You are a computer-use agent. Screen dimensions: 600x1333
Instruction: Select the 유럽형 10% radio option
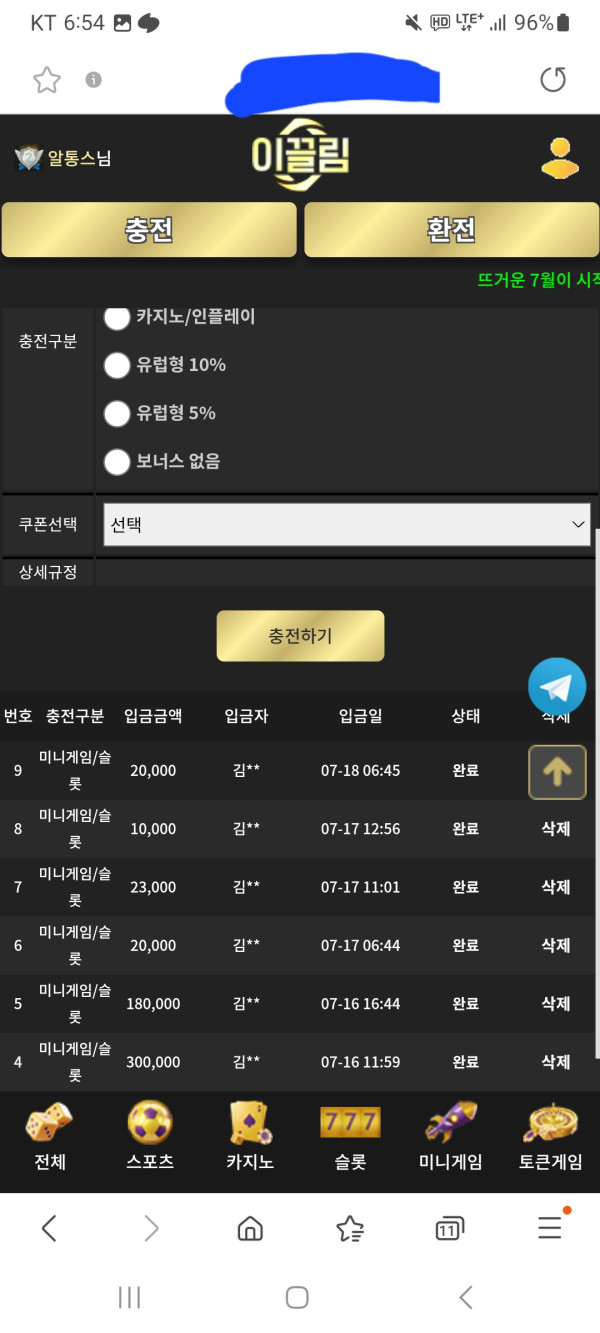(x=118, y=365)
